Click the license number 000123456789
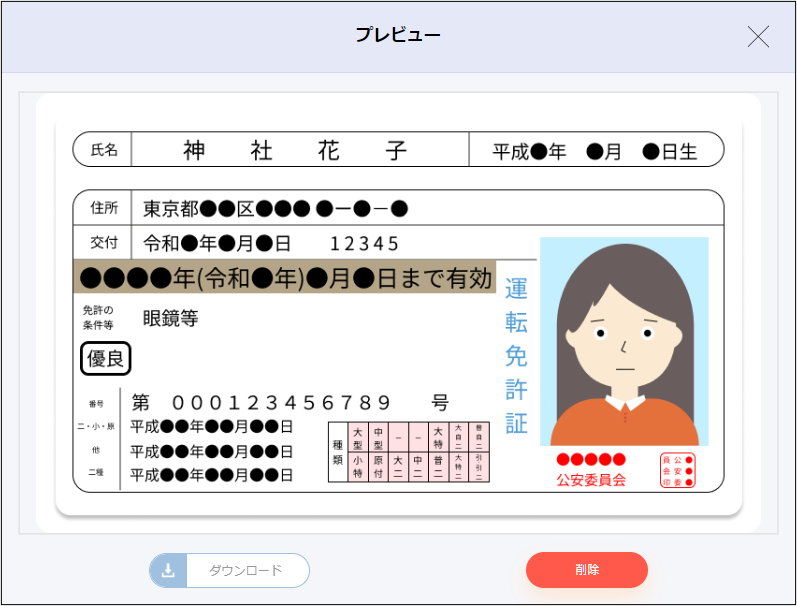Viewport: 797px width, 606px height. (280, 403)
